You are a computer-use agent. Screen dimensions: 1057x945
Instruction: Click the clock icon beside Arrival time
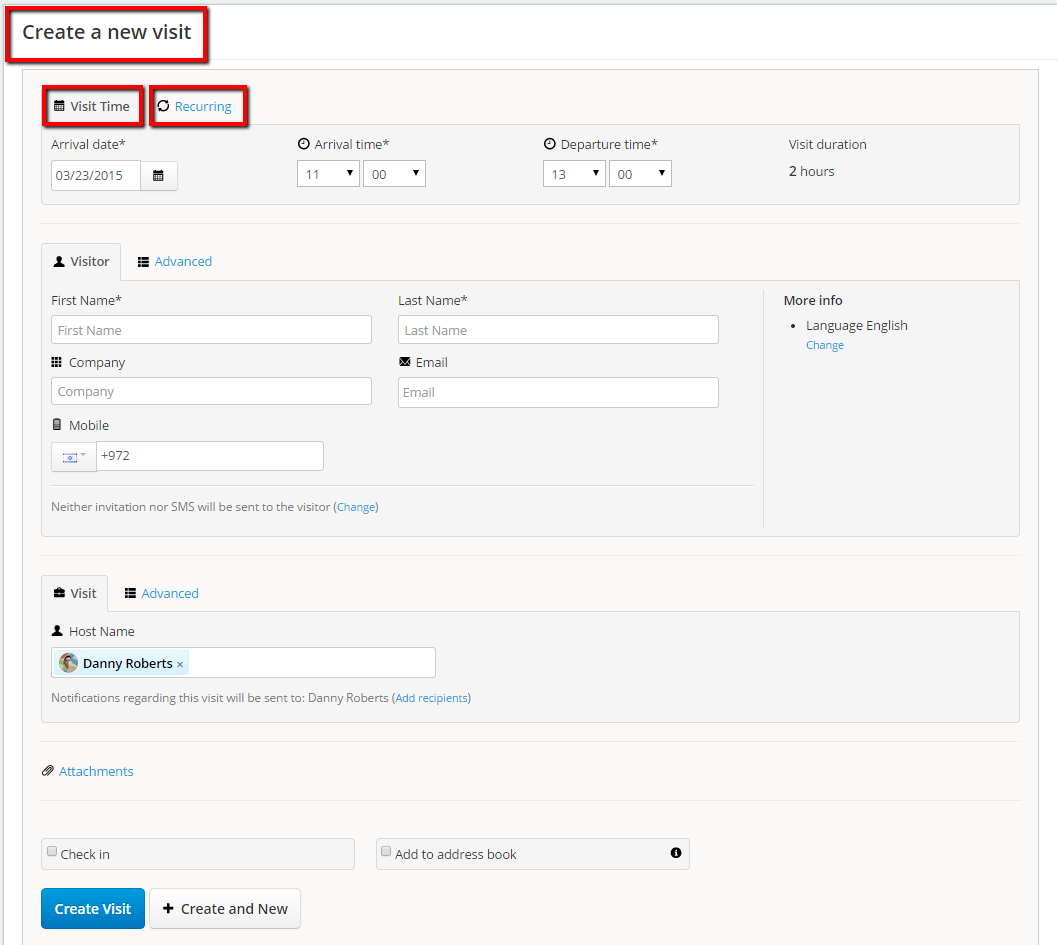pos(304,144)
